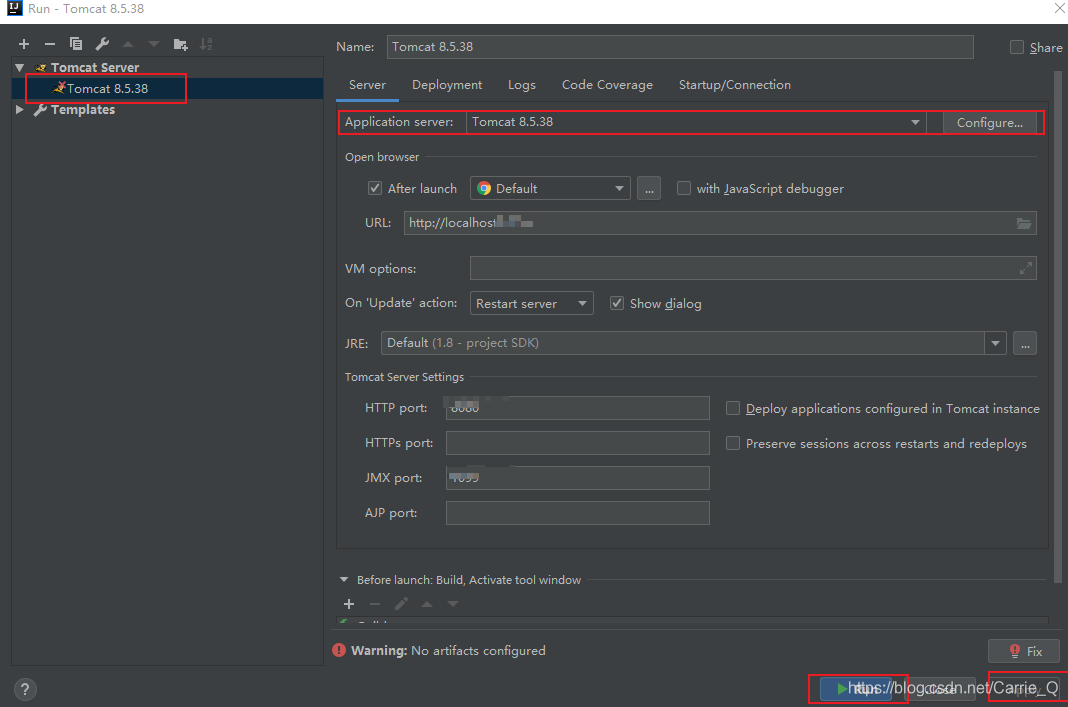Remove configuration with minus icon
This screenshot has height=707, width=1068.
50,44
